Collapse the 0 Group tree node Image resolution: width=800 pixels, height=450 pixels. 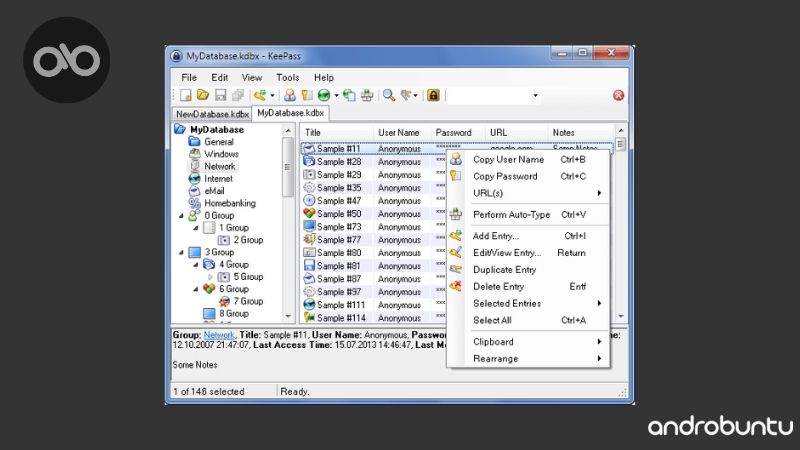[181, 216]
